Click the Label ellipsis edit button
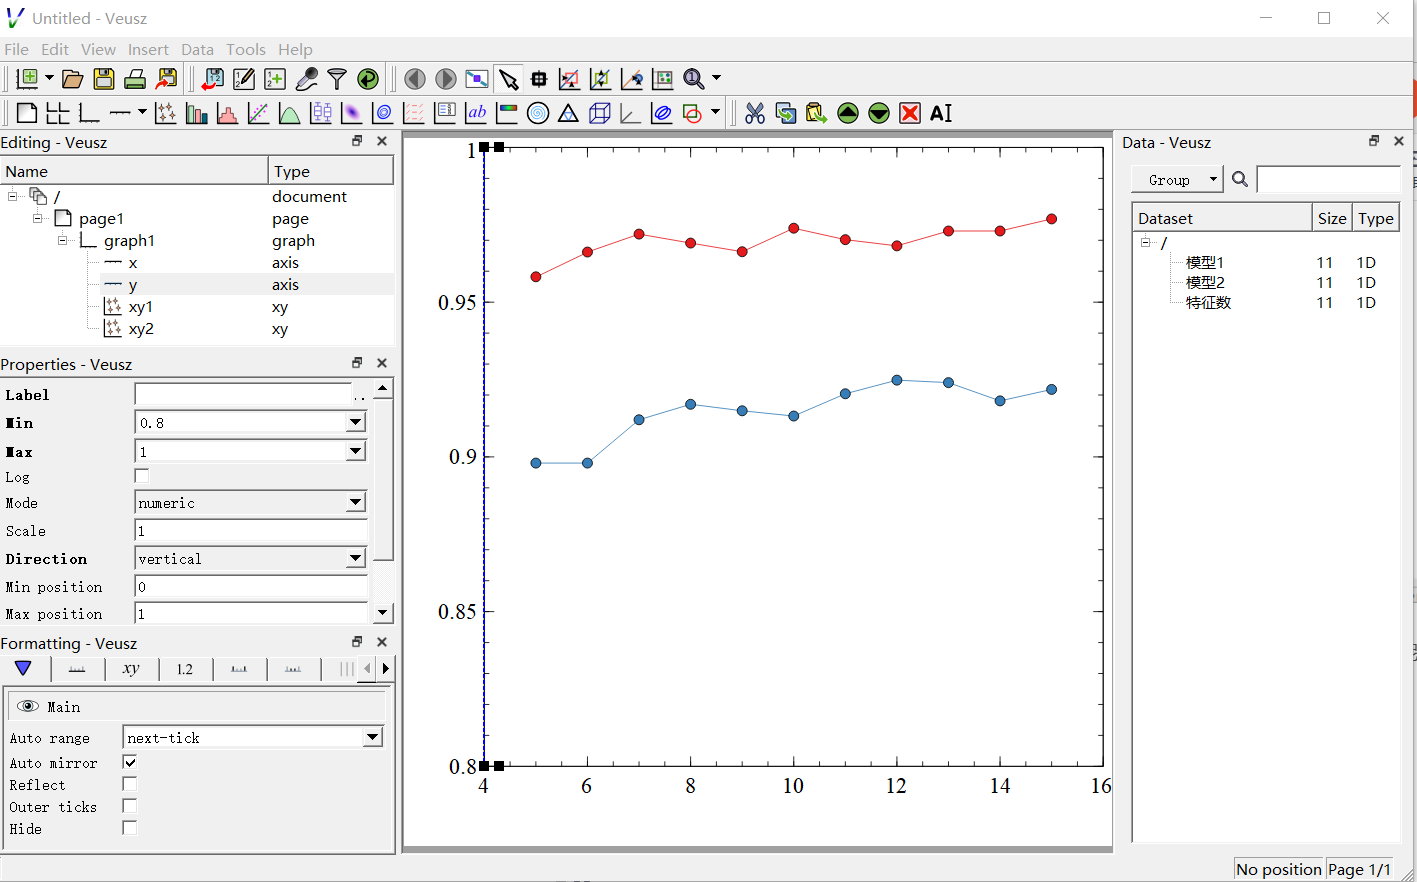1417x882 pixels. click(360, 395)
